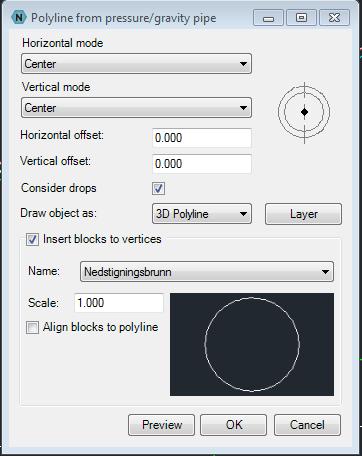Confirm with the OK button
Viewport: 362px width, 456px height.
click(233, 425)
